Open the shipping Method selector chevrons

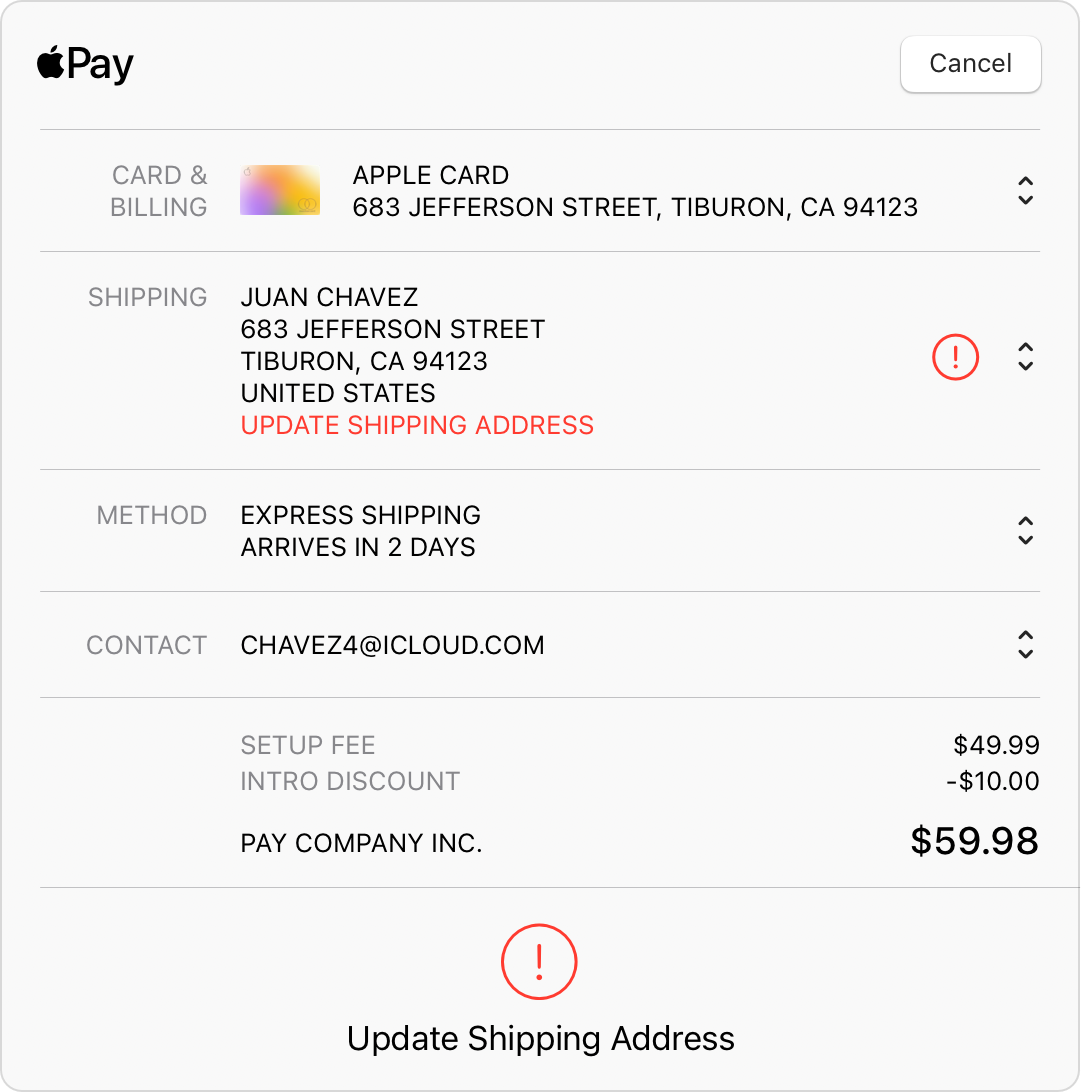[1025, 531]
